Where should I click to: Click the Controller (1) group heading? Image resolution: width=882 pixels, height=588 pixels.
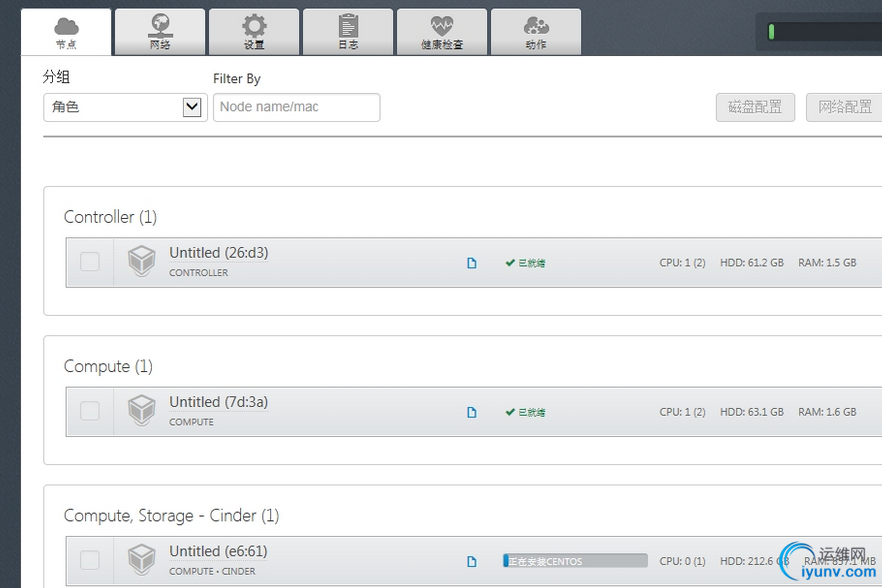[110, 217]
